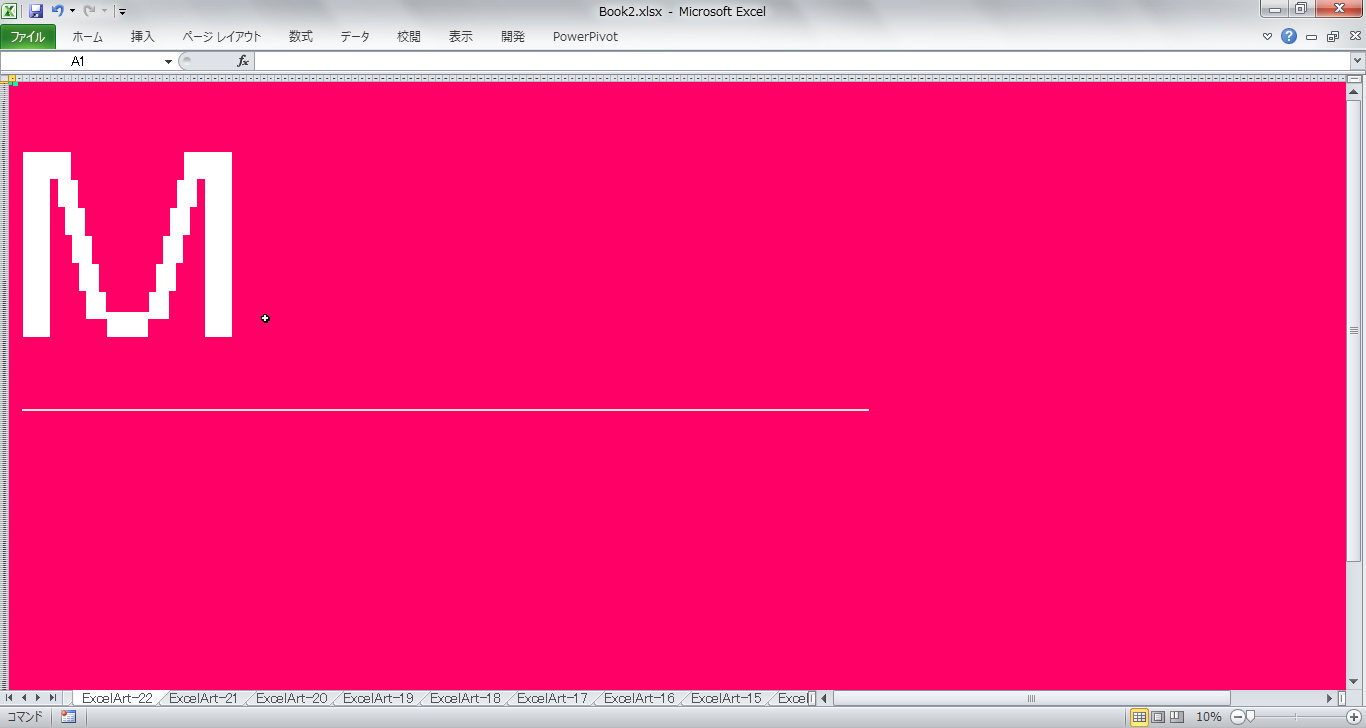1366x728 pixels.
Task: Open the ExcelArt-17 sheet tab
Action: coord(552,698)
